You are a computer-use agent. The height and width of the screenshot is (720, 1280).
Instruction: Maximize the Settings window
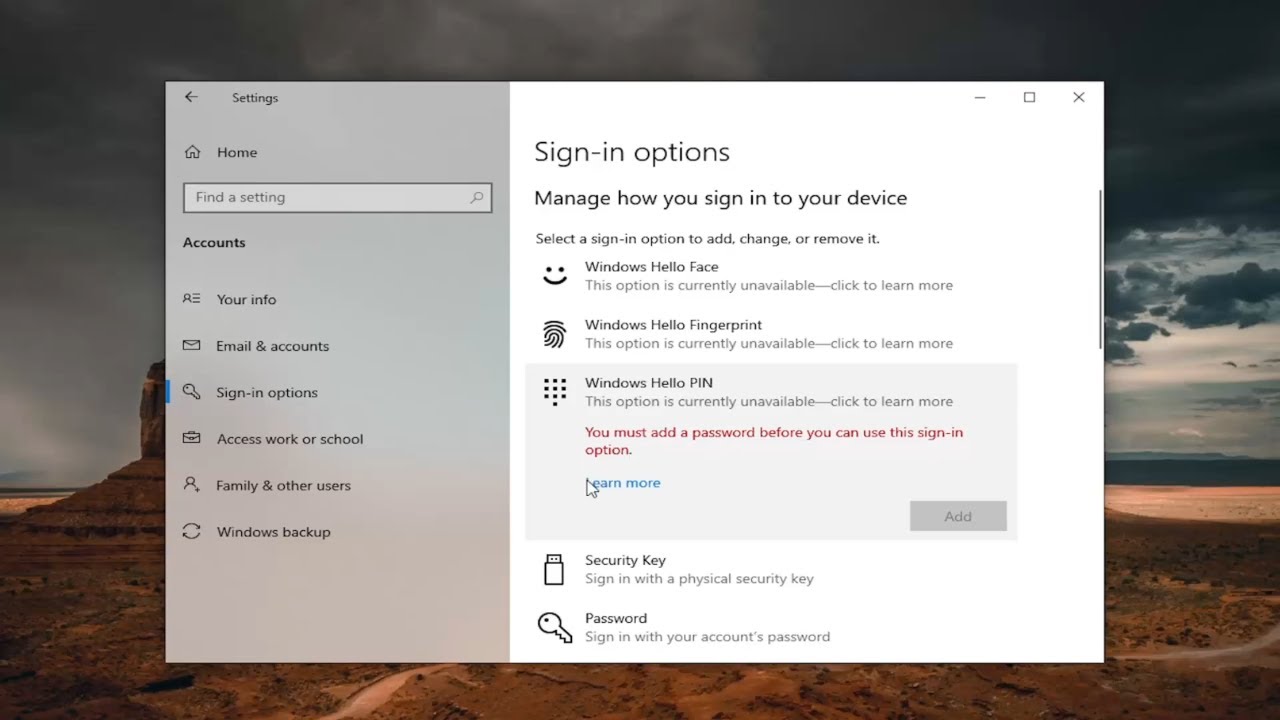(1029, 97)
